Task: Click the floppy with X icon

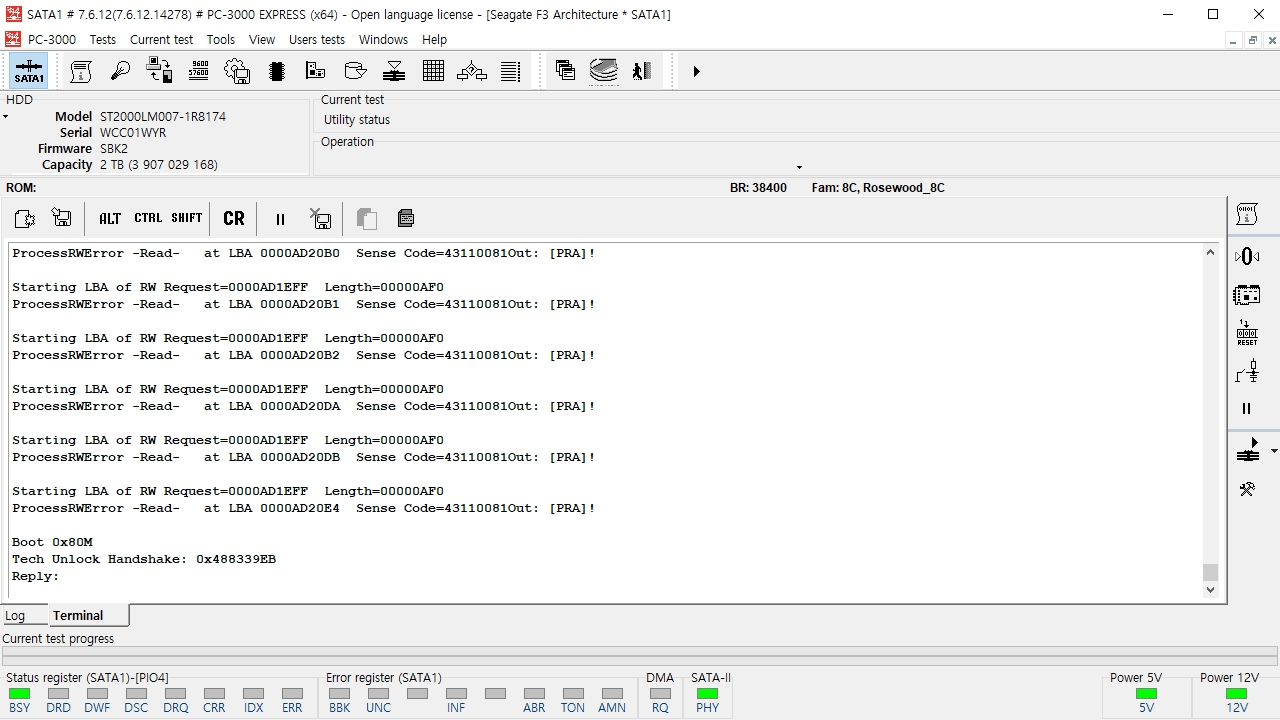Action: point(320,218)
